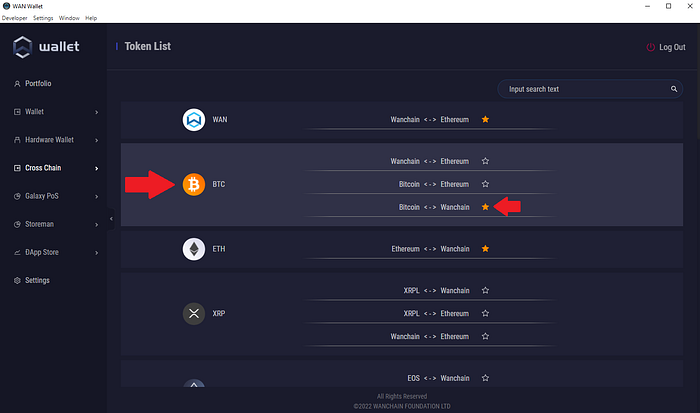Open the Help menu

pyautogui.click(x=91, y=18)
